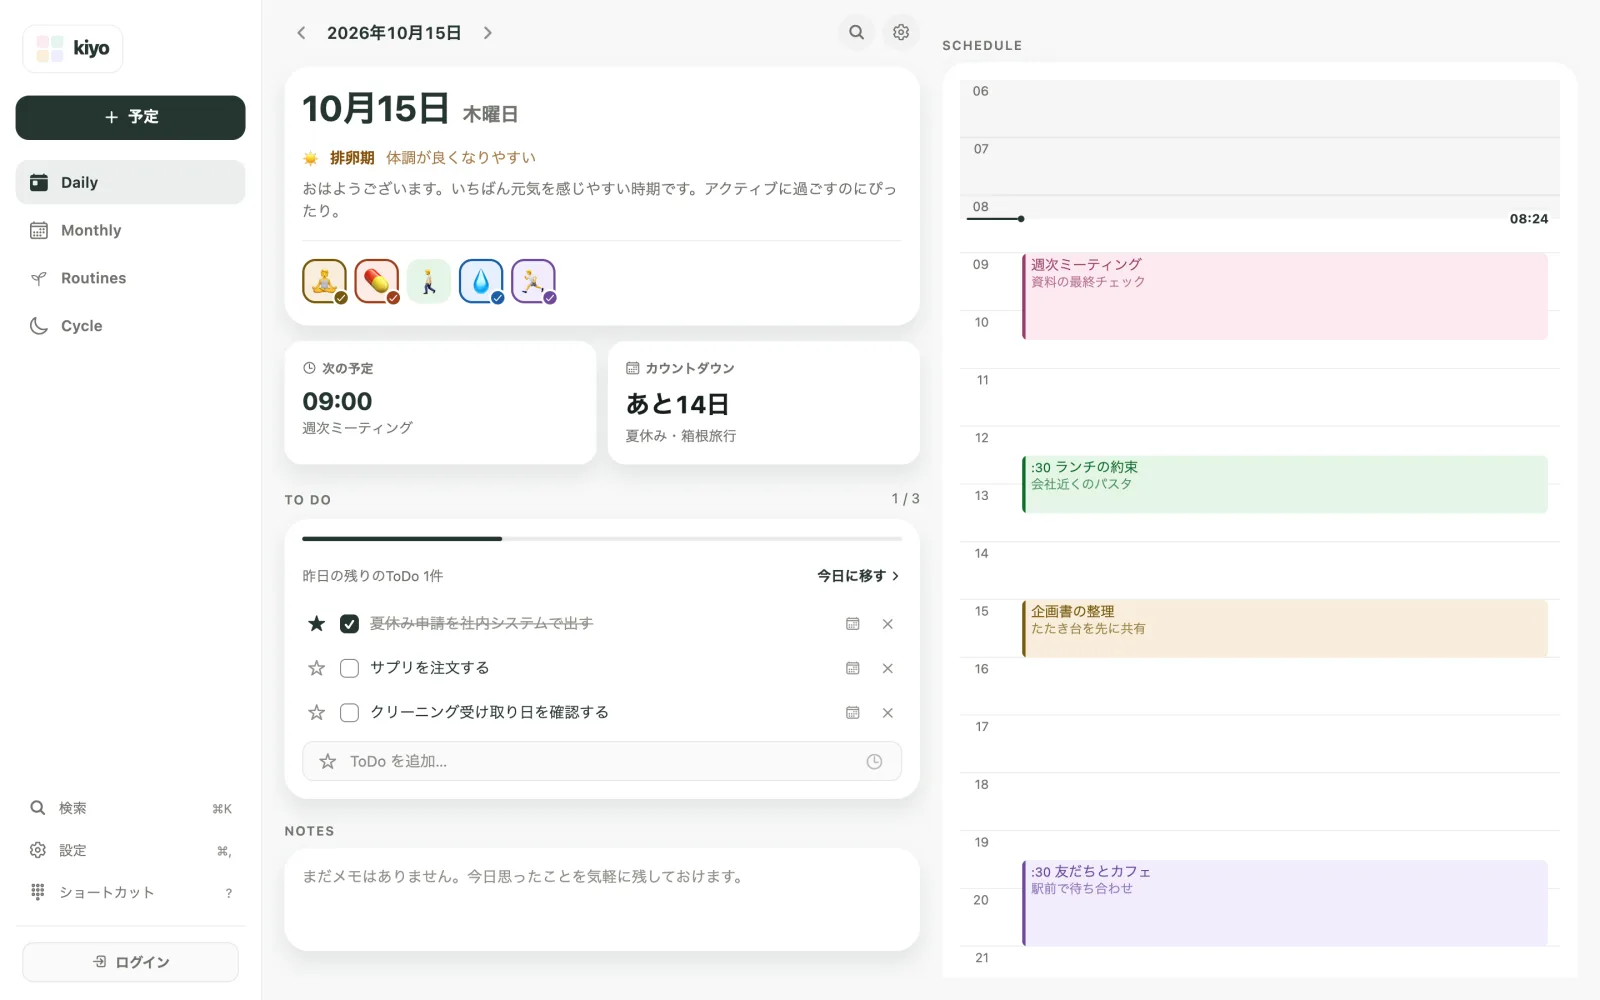Image resolution: width=1600 pixels, height=1000 pixels.
Task: Uncheck 夏休み申請を社内システムで出す
Action: [349, 624]
